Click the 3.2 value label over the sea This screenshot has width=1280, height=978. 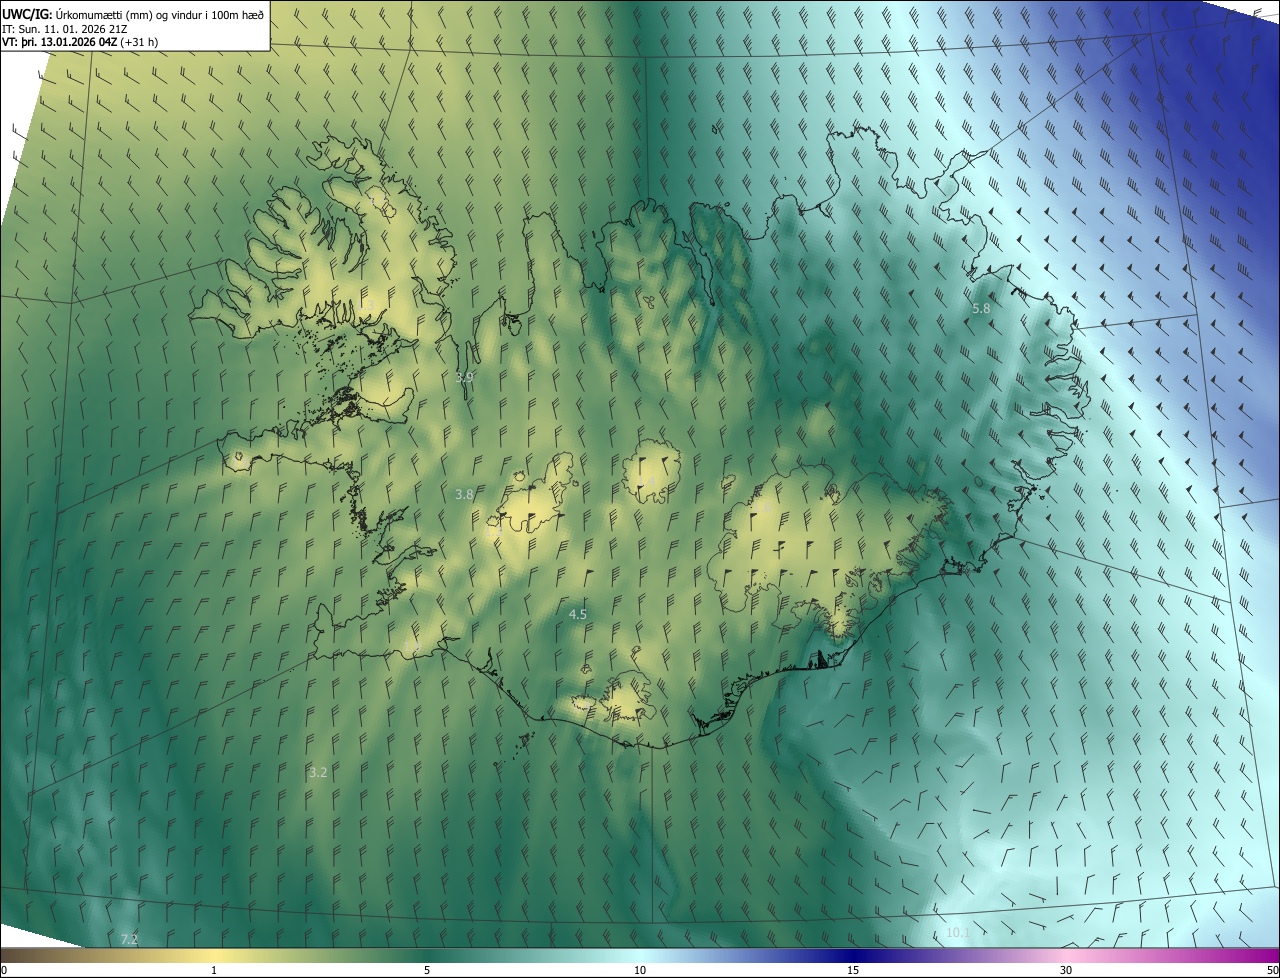click(318, 772)
